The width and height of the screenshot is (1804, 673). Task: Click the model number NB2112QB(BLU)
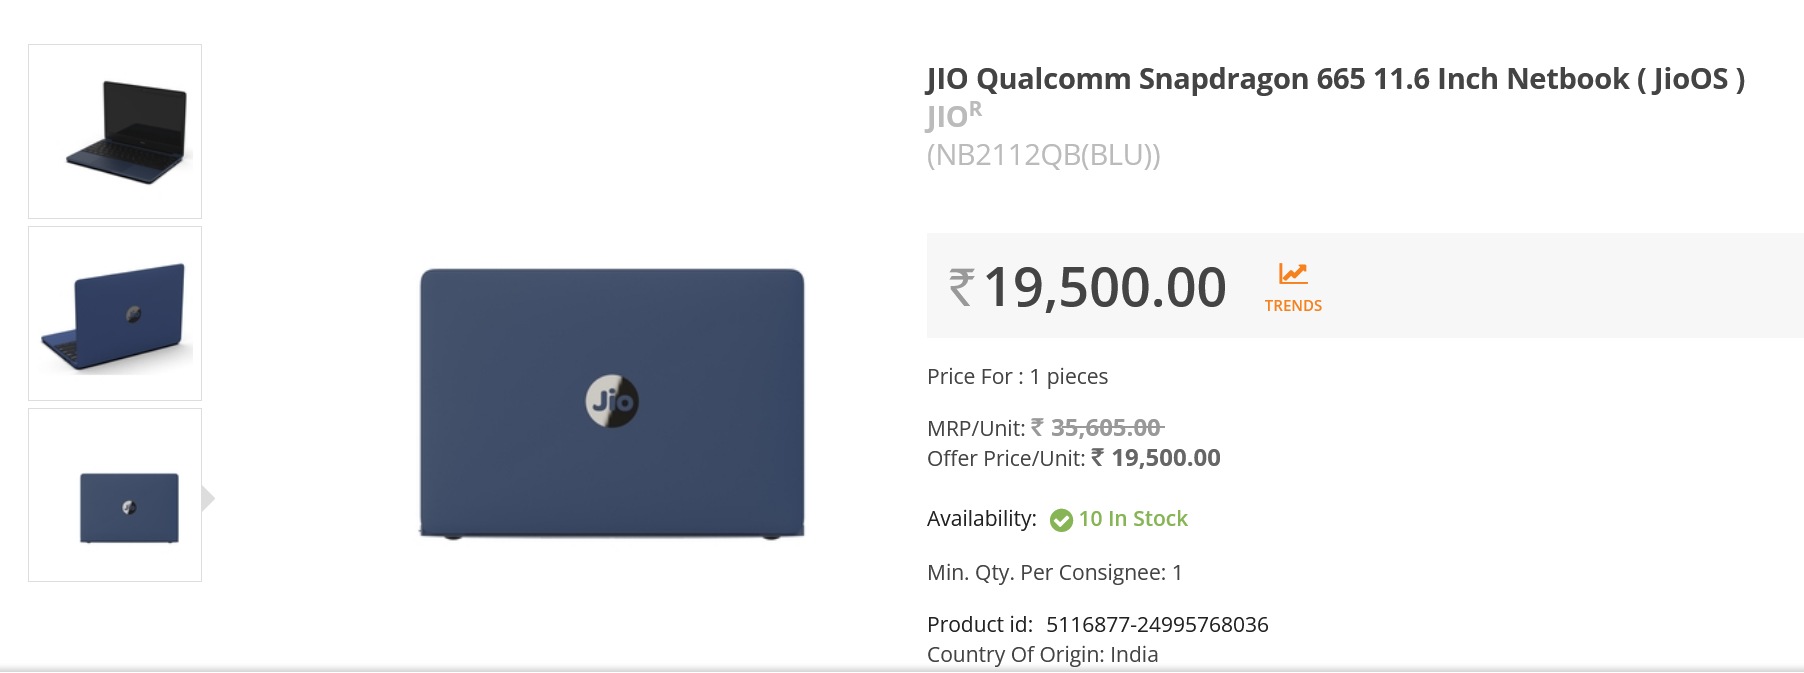(x=1044, y=157)
